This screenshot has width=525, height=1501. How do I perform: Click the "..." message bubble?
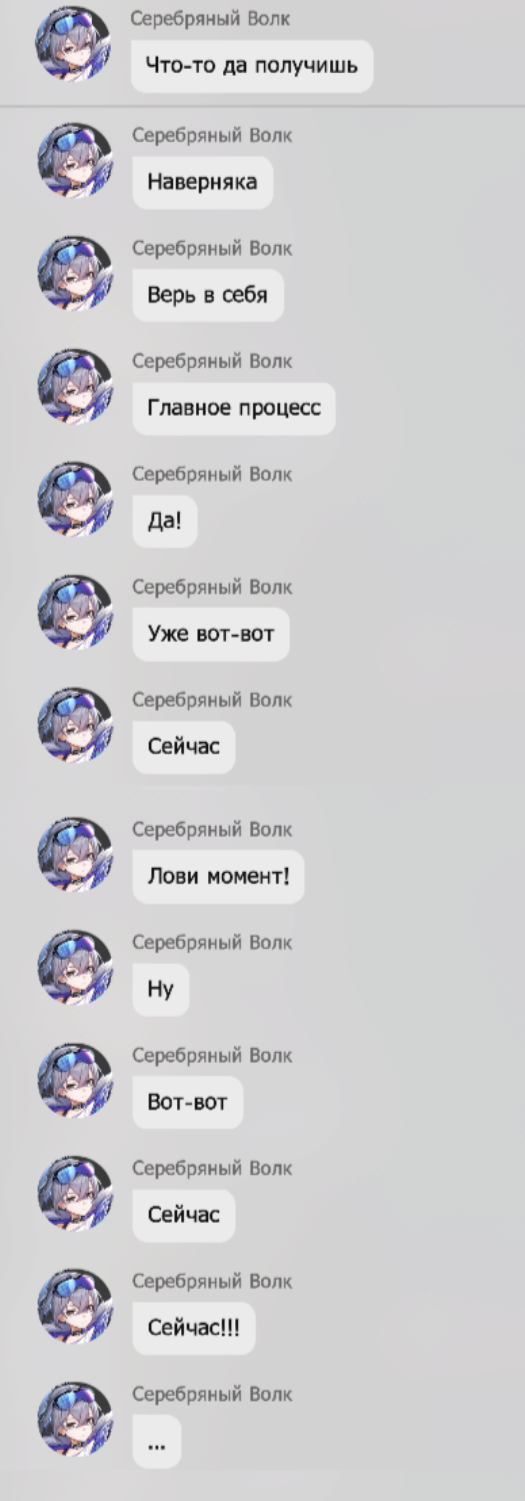(157, 1442)
